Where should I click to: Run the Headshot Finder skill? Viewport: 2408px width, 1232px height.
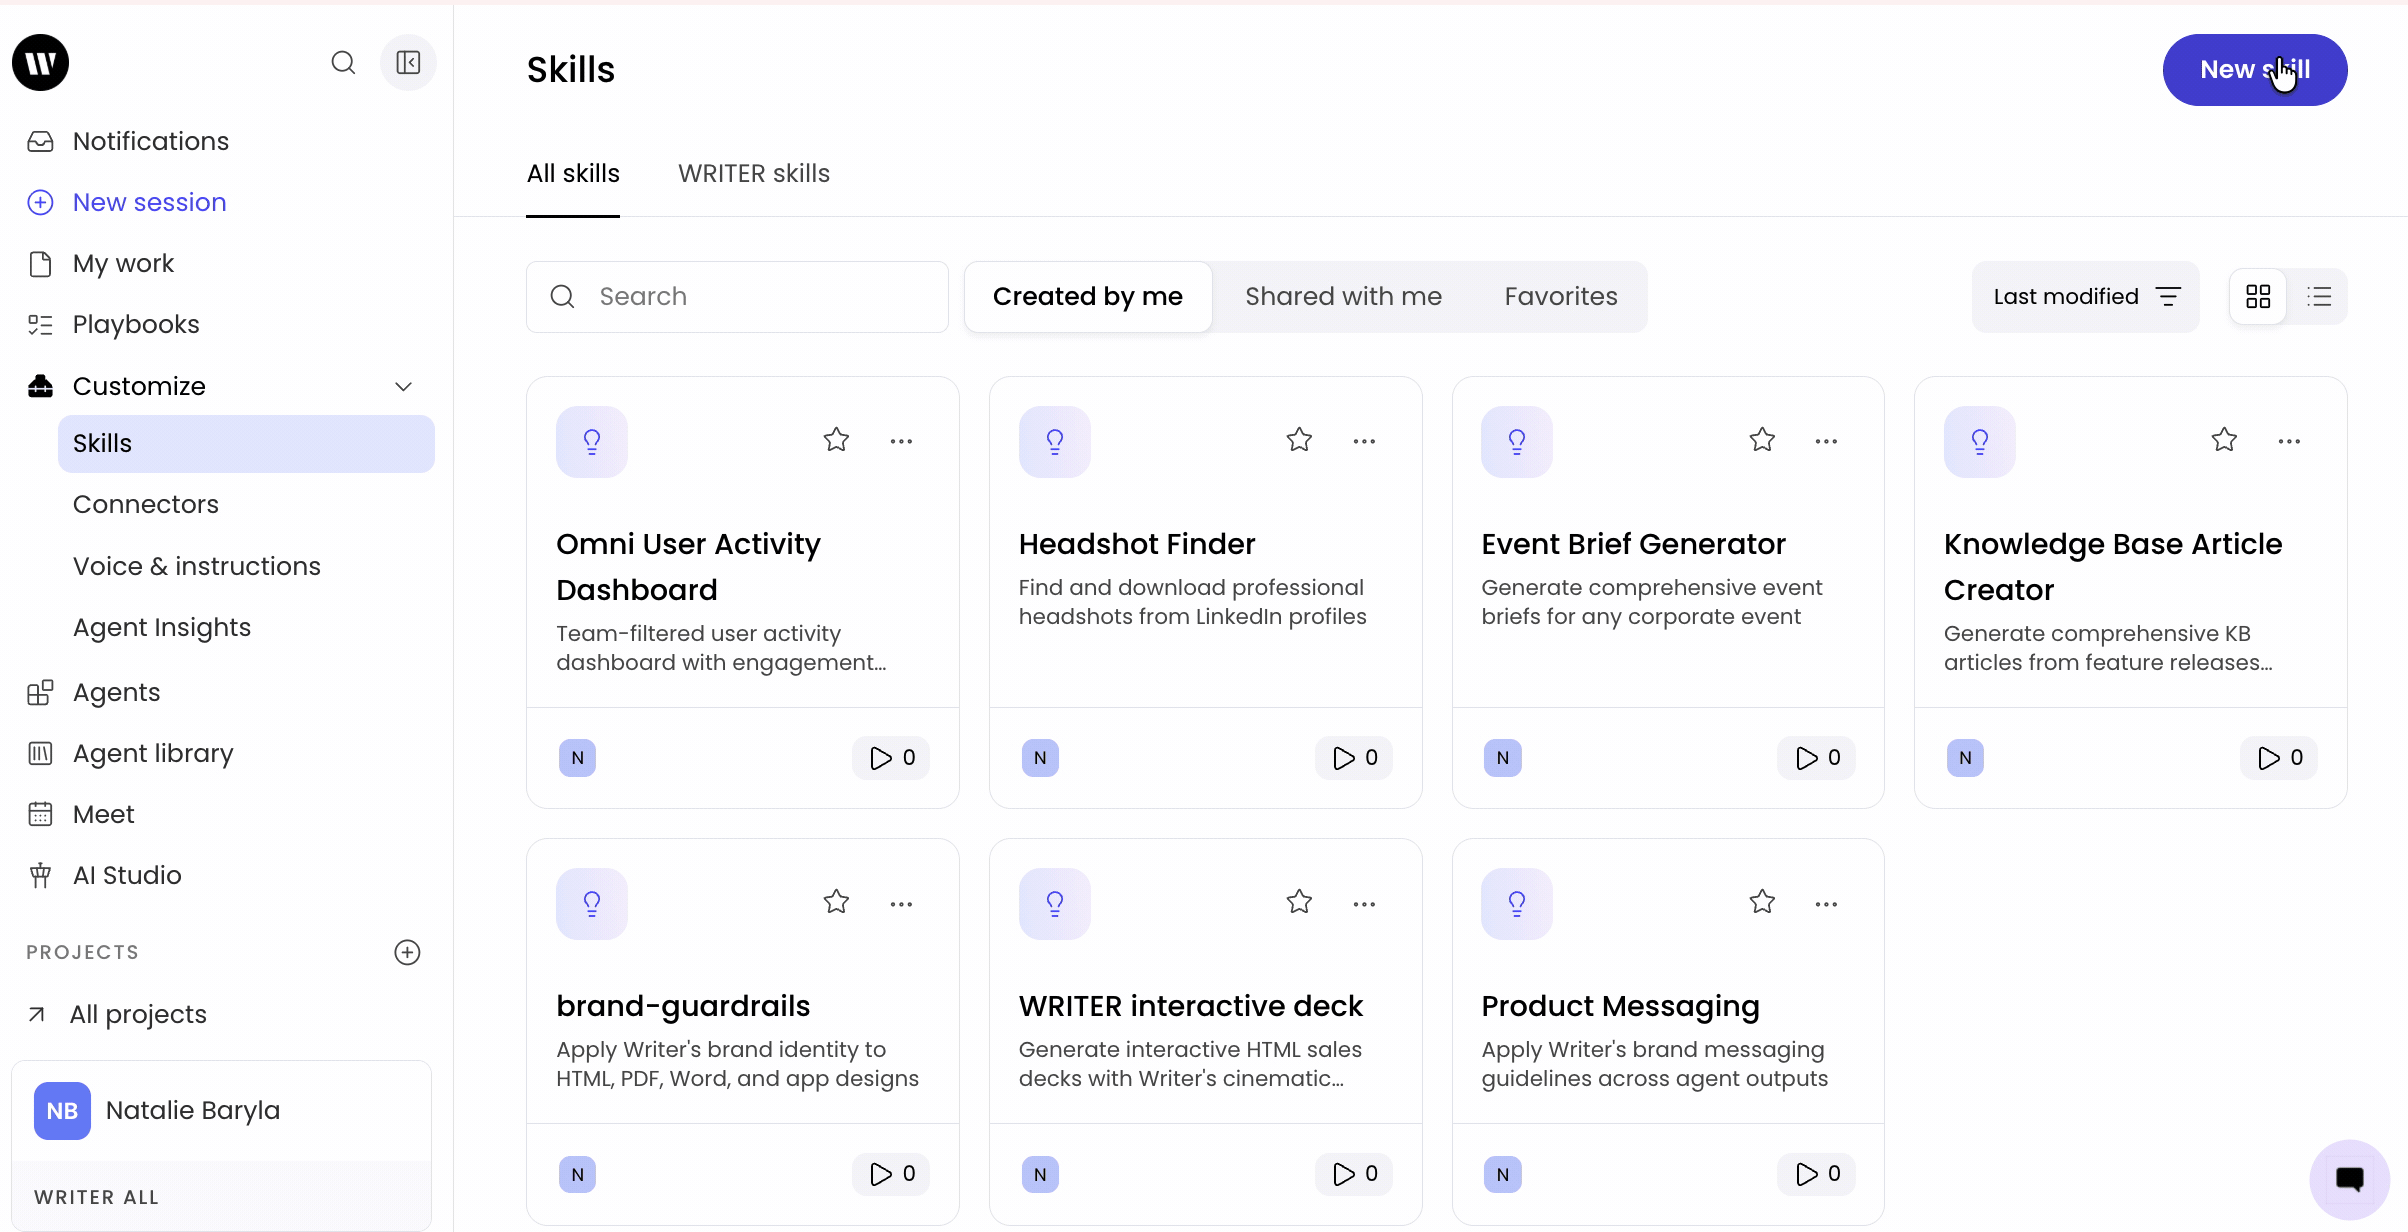(x=1354, y=758)
